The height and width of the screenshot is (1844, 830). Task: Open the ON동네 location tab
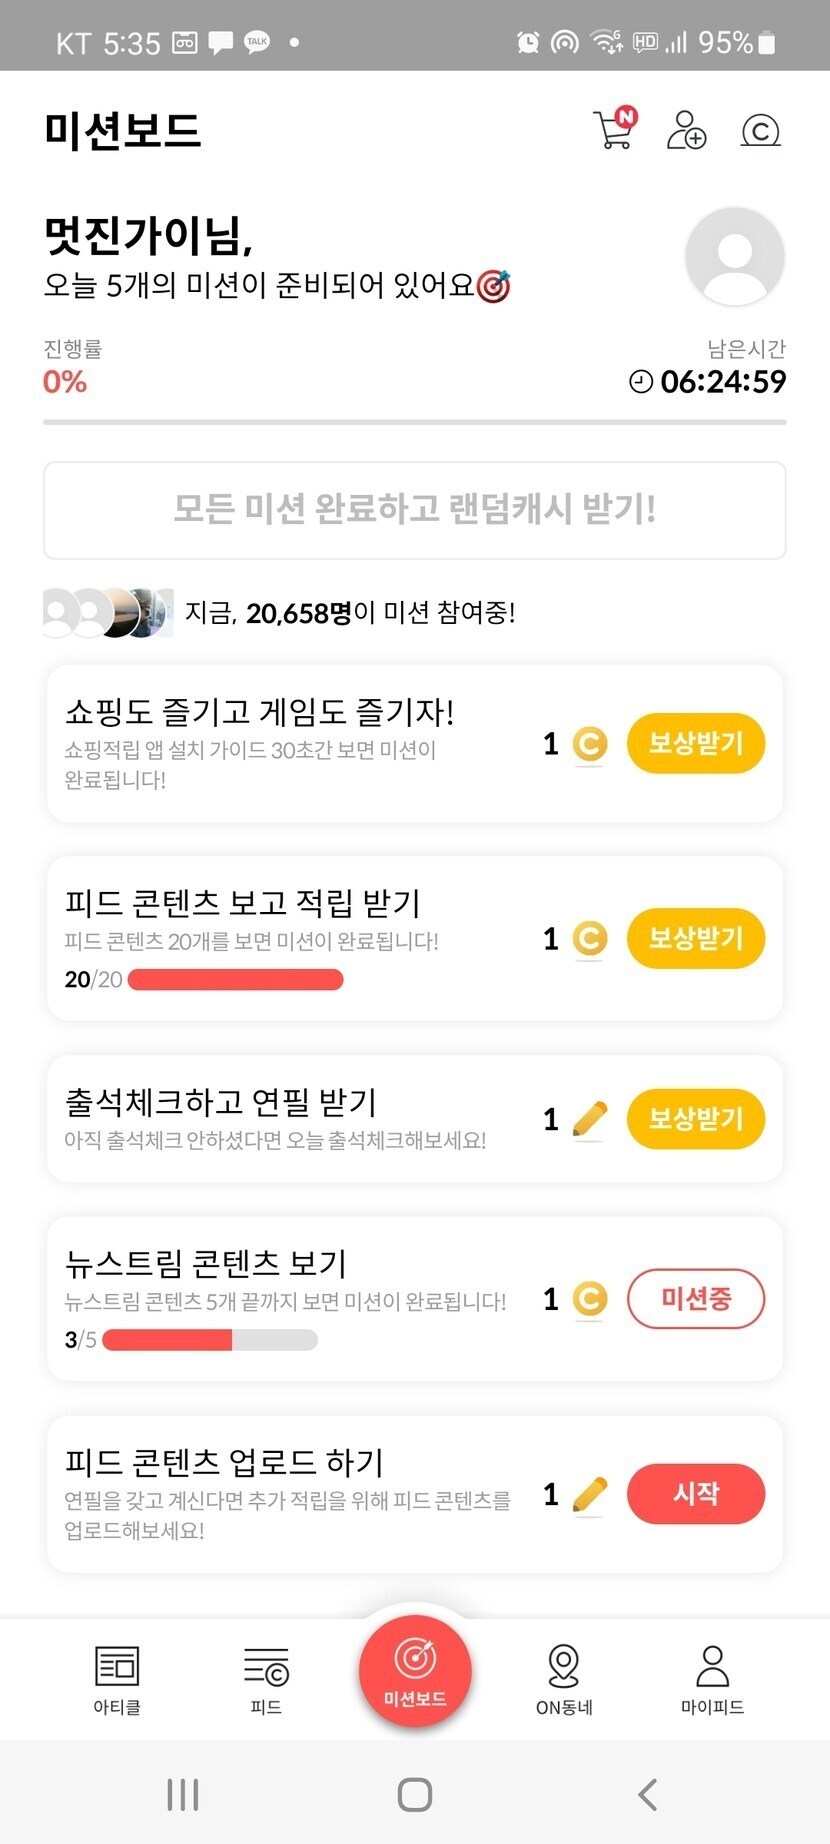click(x=564, y=1678)
